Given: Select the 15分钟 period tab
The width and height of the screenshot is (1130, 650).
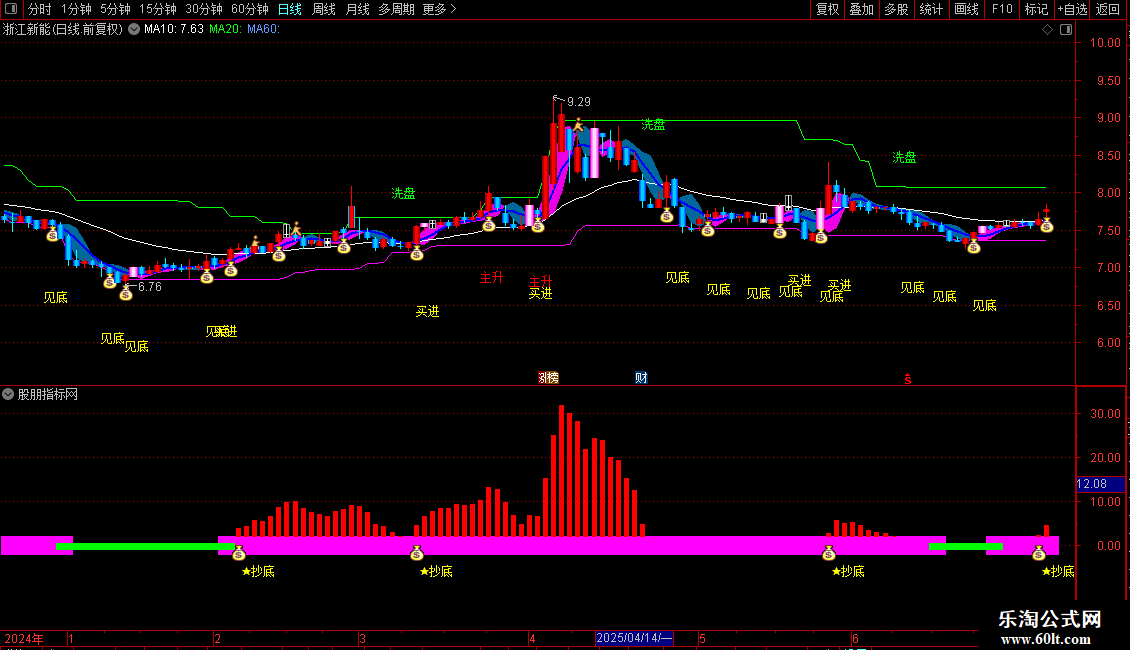Looking at the screenshot, I should point(157,9).
